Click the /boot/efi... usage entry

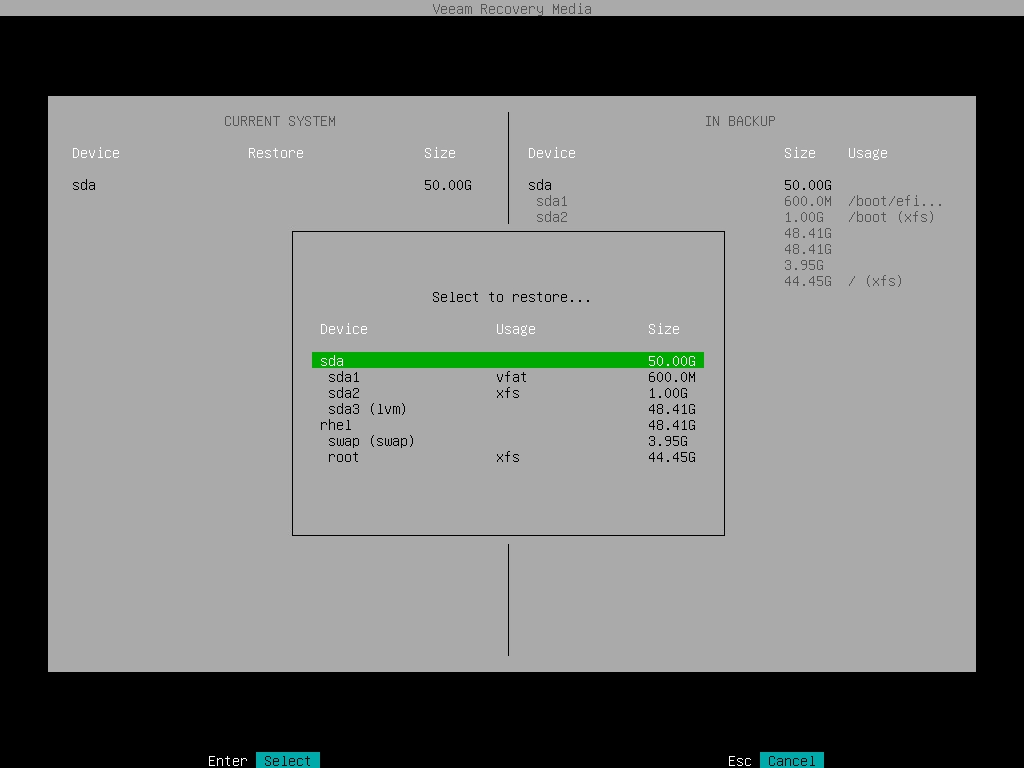click(x=895, y=201)
